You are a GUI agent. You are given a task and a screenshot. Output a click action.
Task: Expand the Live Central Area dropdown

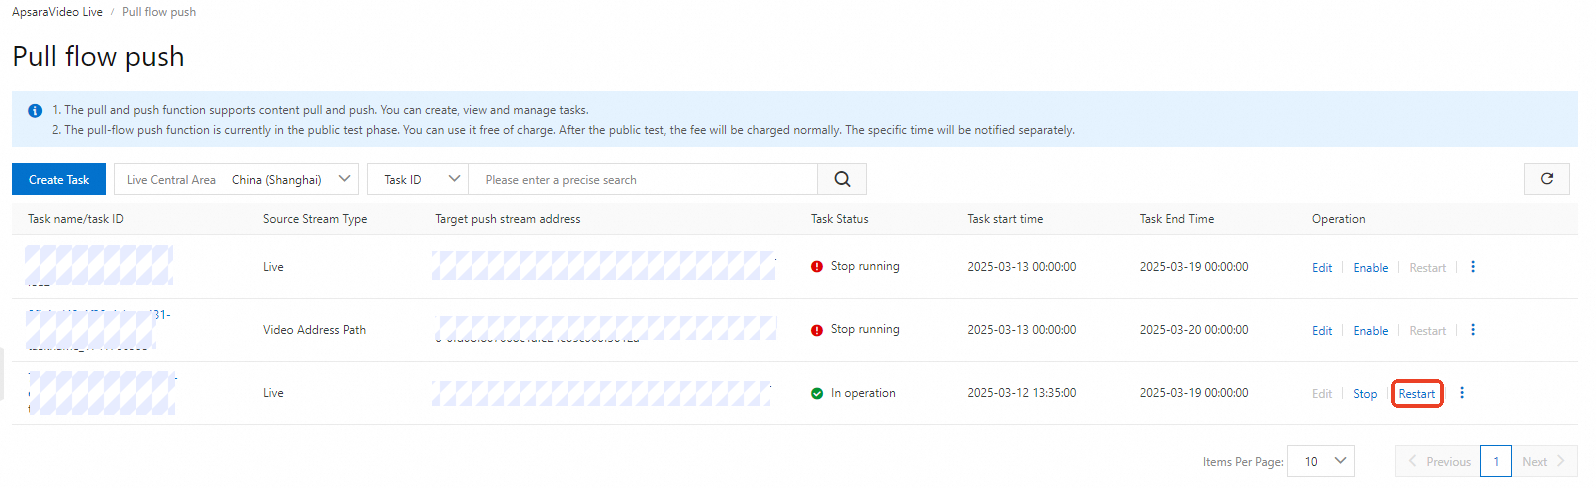pyautogui.click(x=237, y=180)
